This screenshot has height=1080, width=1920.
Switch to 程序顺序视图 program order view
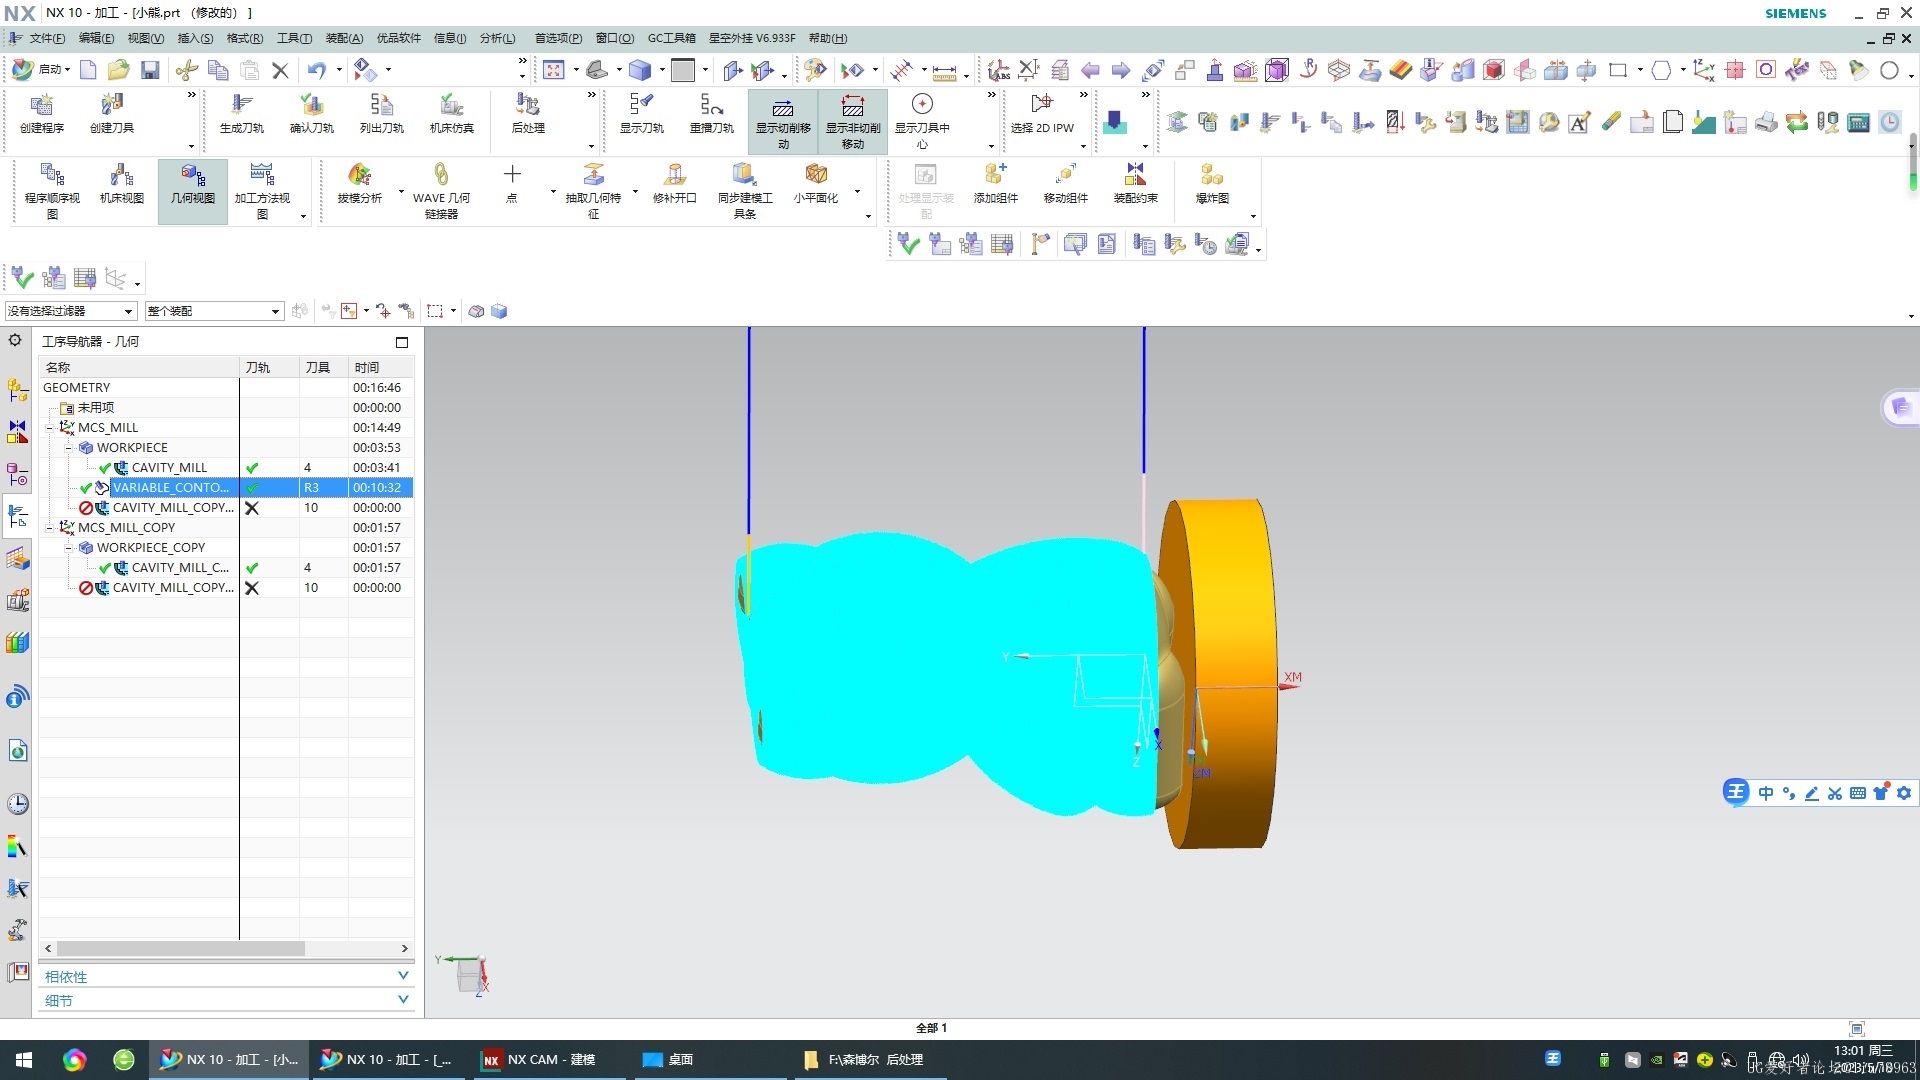tap(52, 190)
